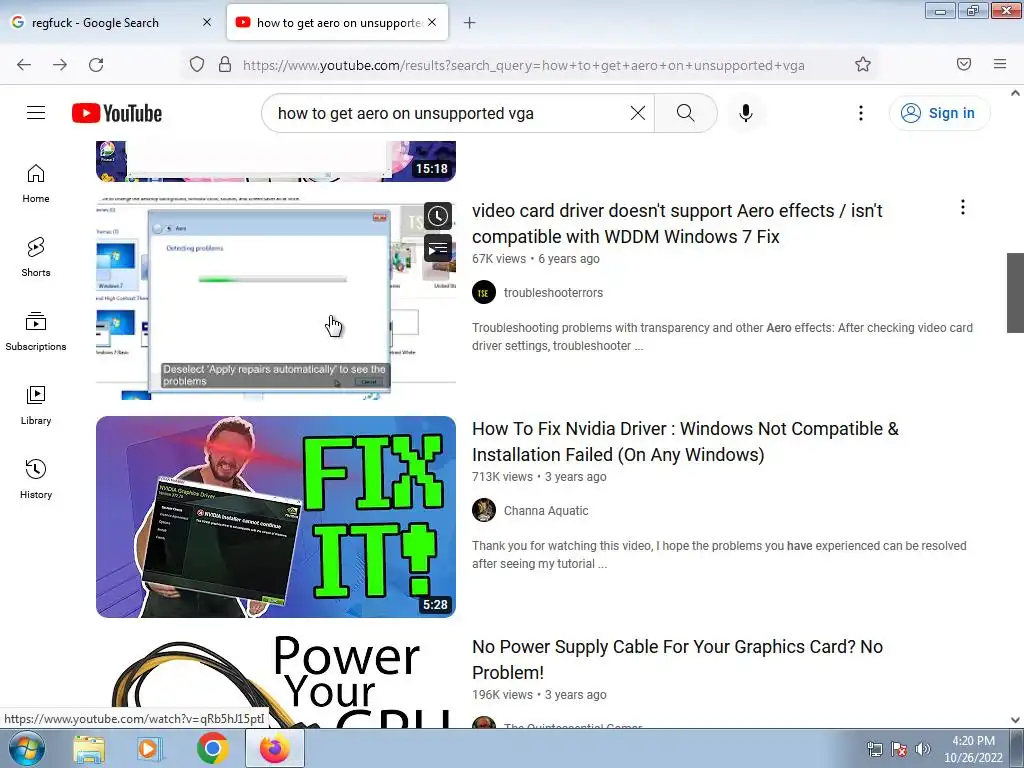Open YouTube settings three-dot menu beside Sign in

point(861,113)
